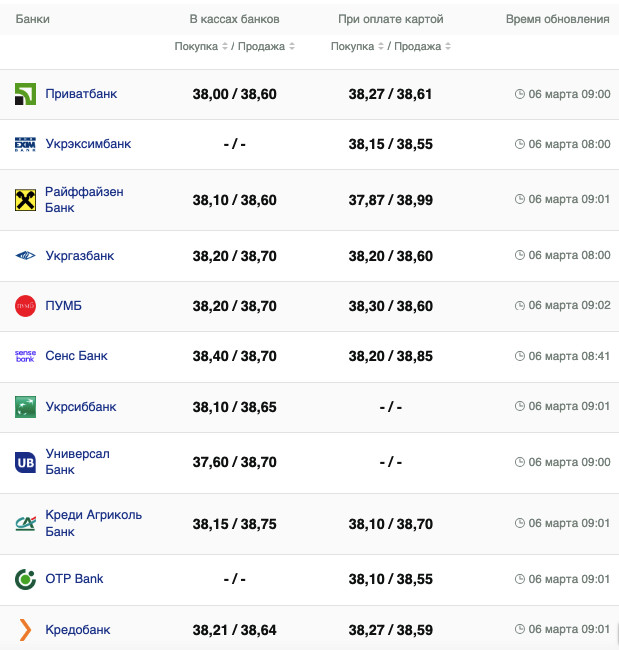This screenshot has height=650, width=619.
Task: Click the Укргазбанк logo icon
Action: (25, 256)
